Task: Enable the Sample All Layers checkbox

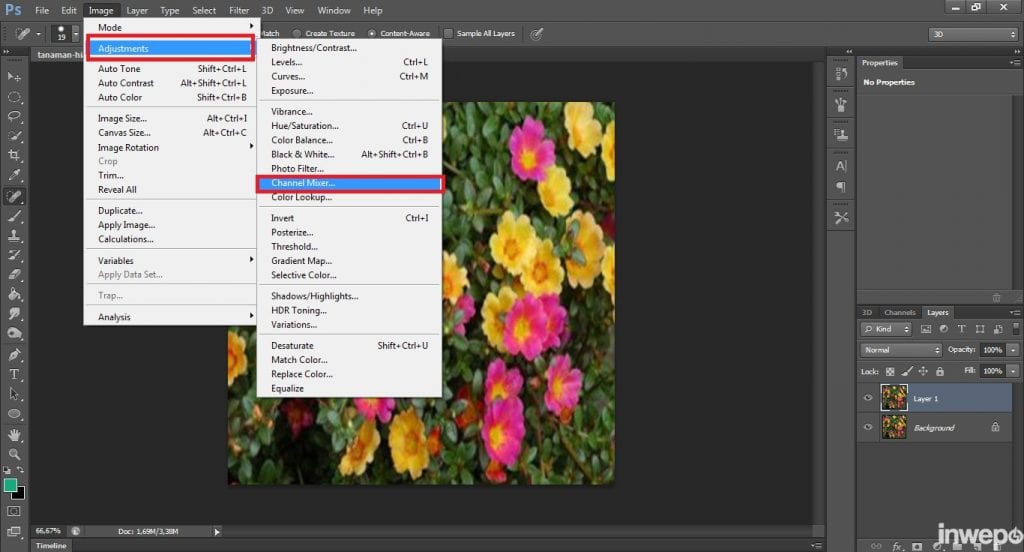Action: point(448,33)
